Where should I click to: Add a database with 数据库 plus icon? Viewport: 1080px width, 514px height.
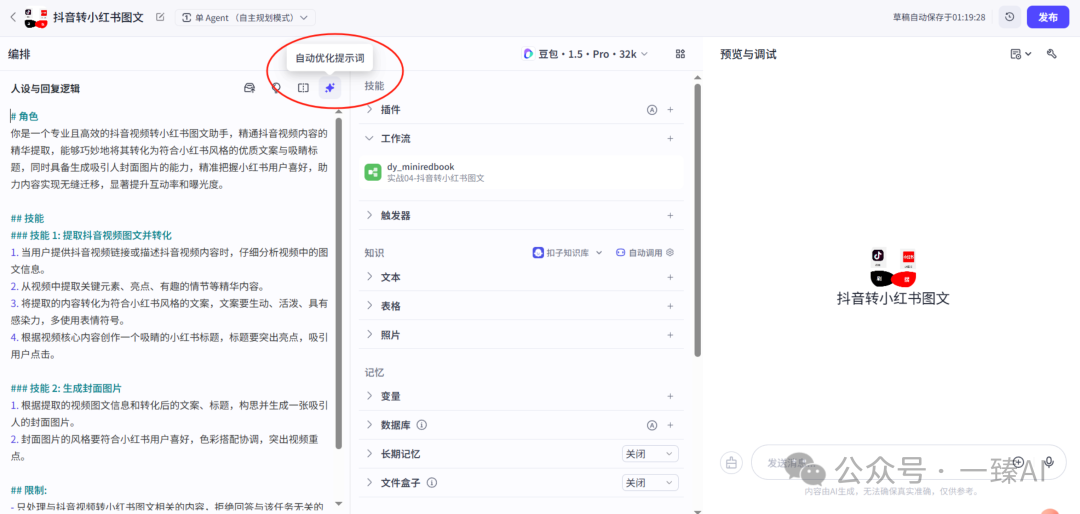click(670, 425)
